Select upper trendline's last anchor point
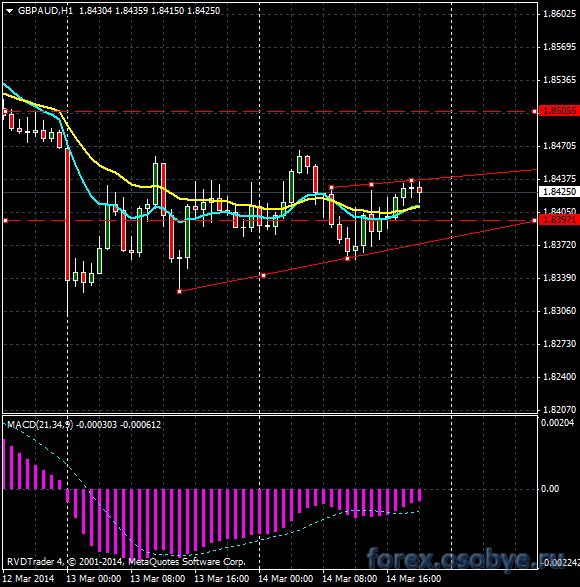Screen dimensions: 580x587 tap(412, 181)
